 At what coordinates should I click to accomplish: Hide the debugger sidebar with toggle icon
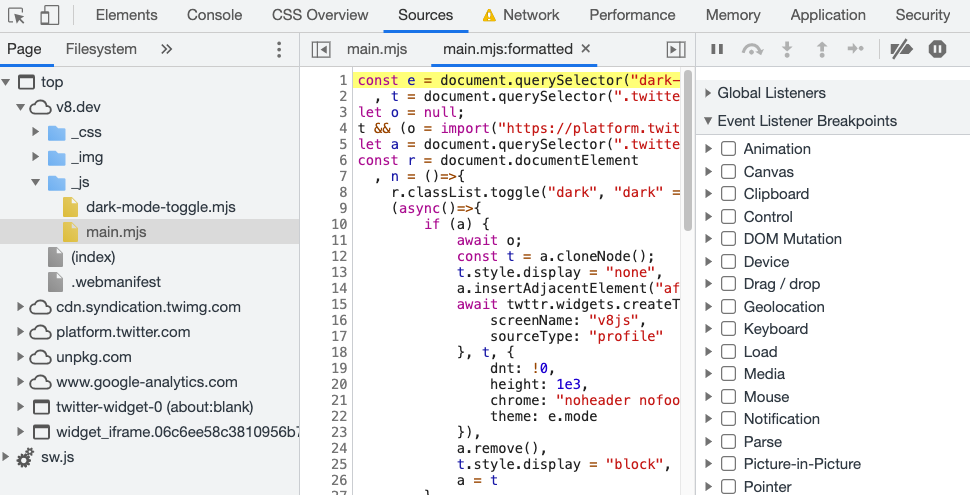[676, 50]
